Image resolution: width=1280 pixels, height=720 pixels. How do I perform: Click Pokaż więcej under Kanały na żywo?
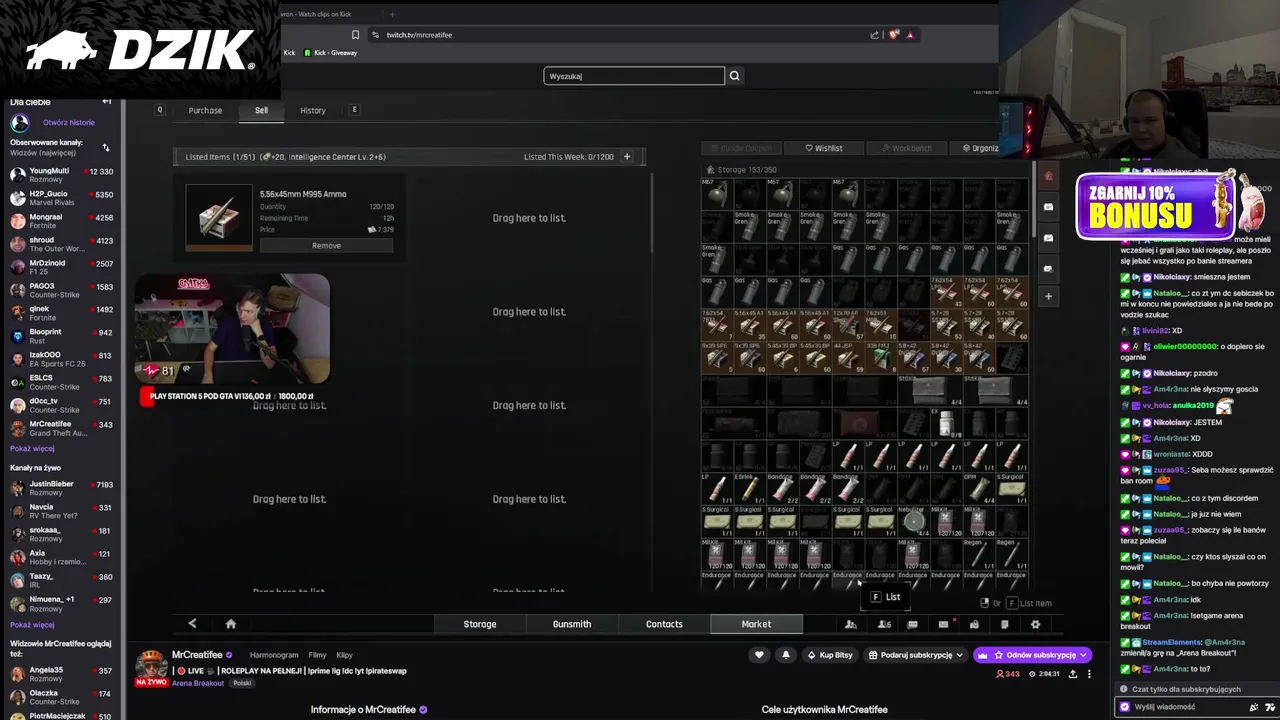(x=32, y=624)
